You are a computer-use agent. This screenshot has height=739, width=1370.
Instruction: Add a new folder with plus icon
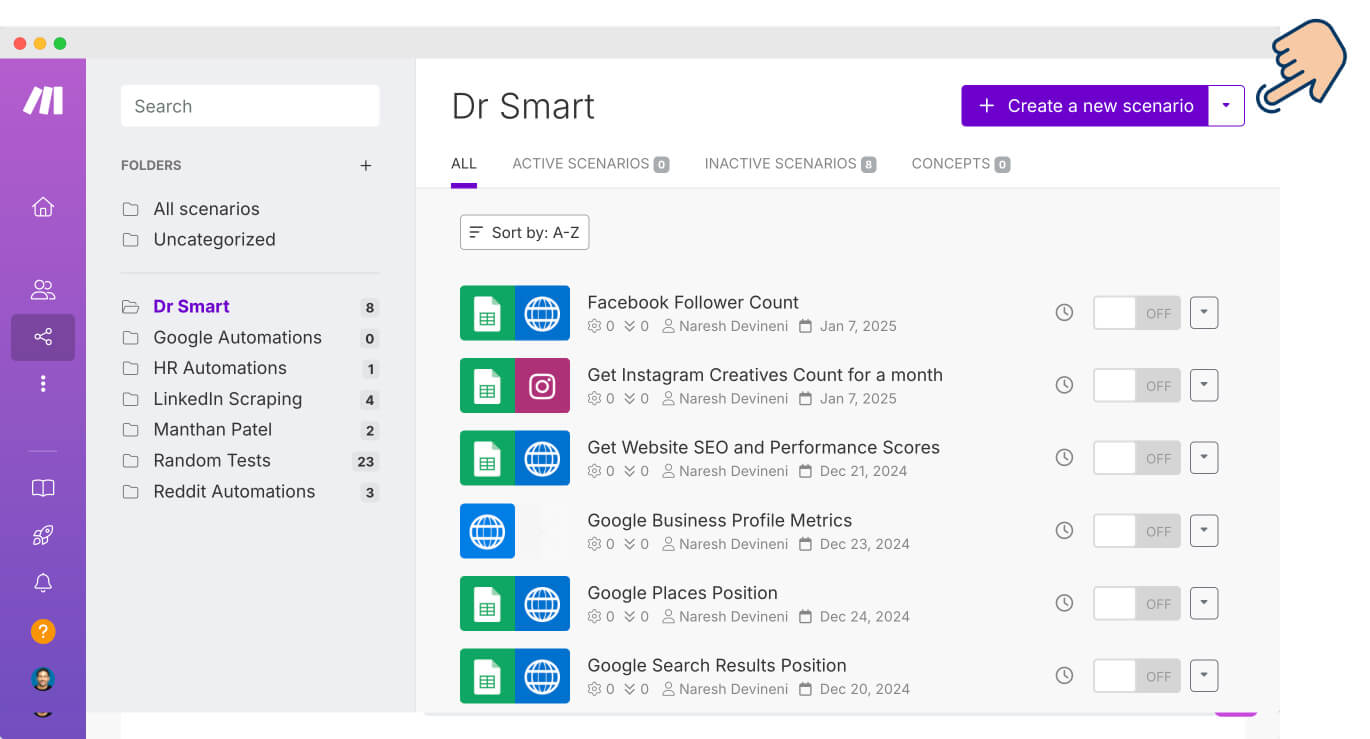point(366,165)
